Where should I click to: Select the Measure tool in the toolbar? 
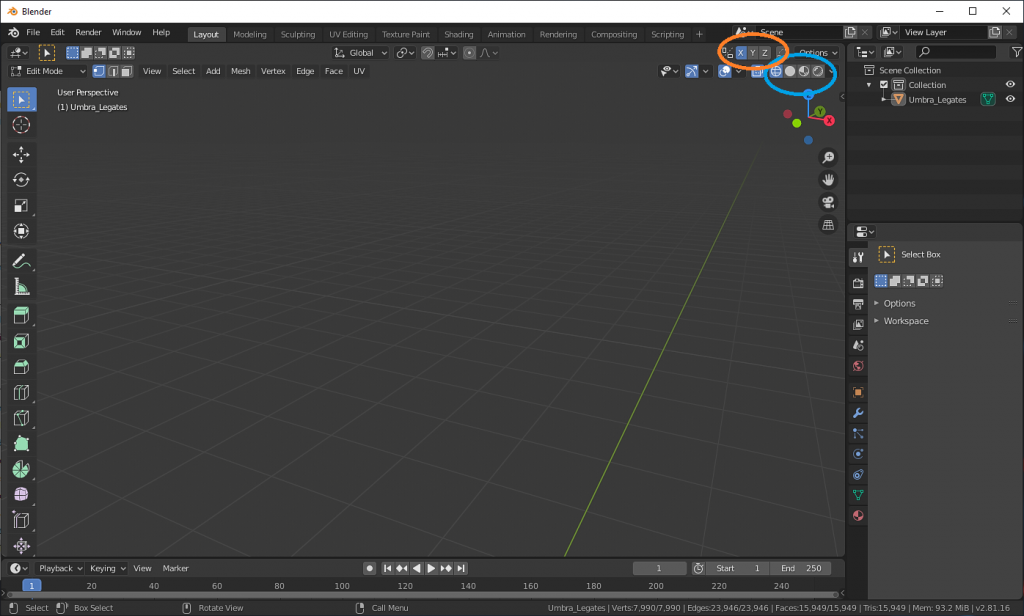pyautogui.click(x=21, y=286)
